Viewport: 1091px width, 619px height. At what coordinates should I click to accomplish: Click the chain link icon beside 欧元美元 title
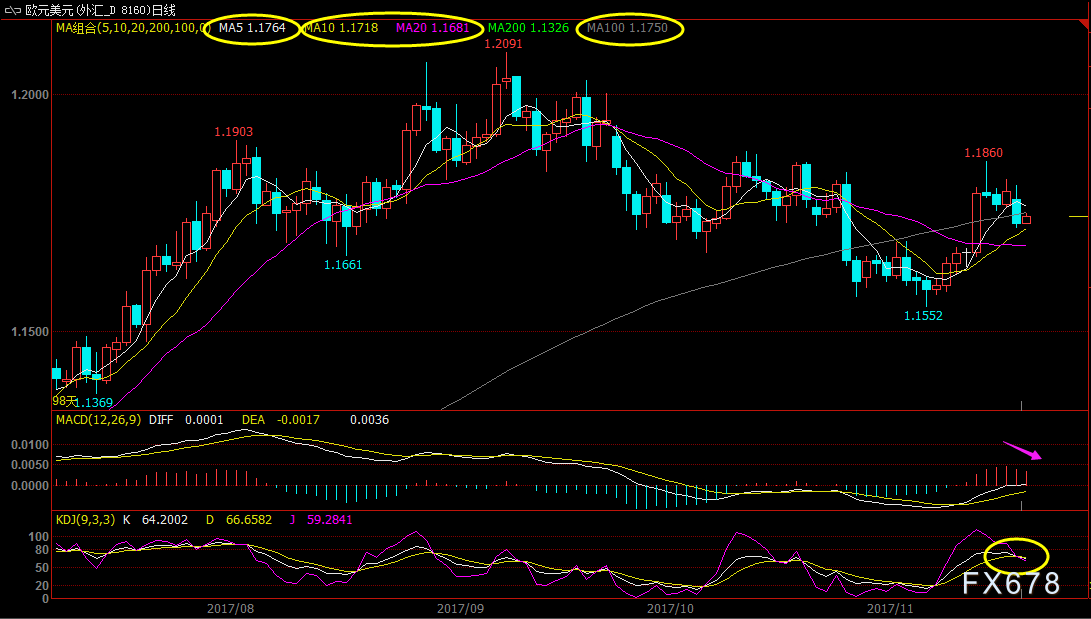point(13,10)
